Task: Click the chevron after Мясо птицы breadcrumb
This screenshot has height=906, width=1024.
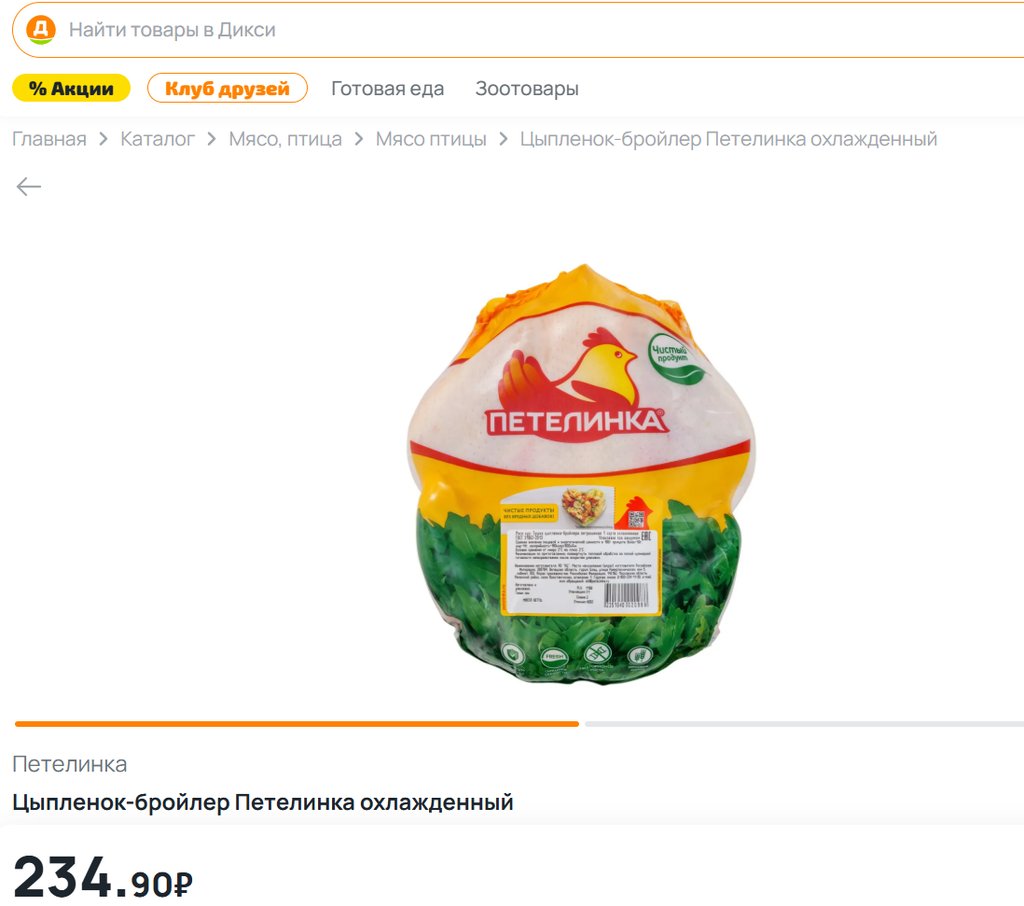Action: click(x=503, y=139)
